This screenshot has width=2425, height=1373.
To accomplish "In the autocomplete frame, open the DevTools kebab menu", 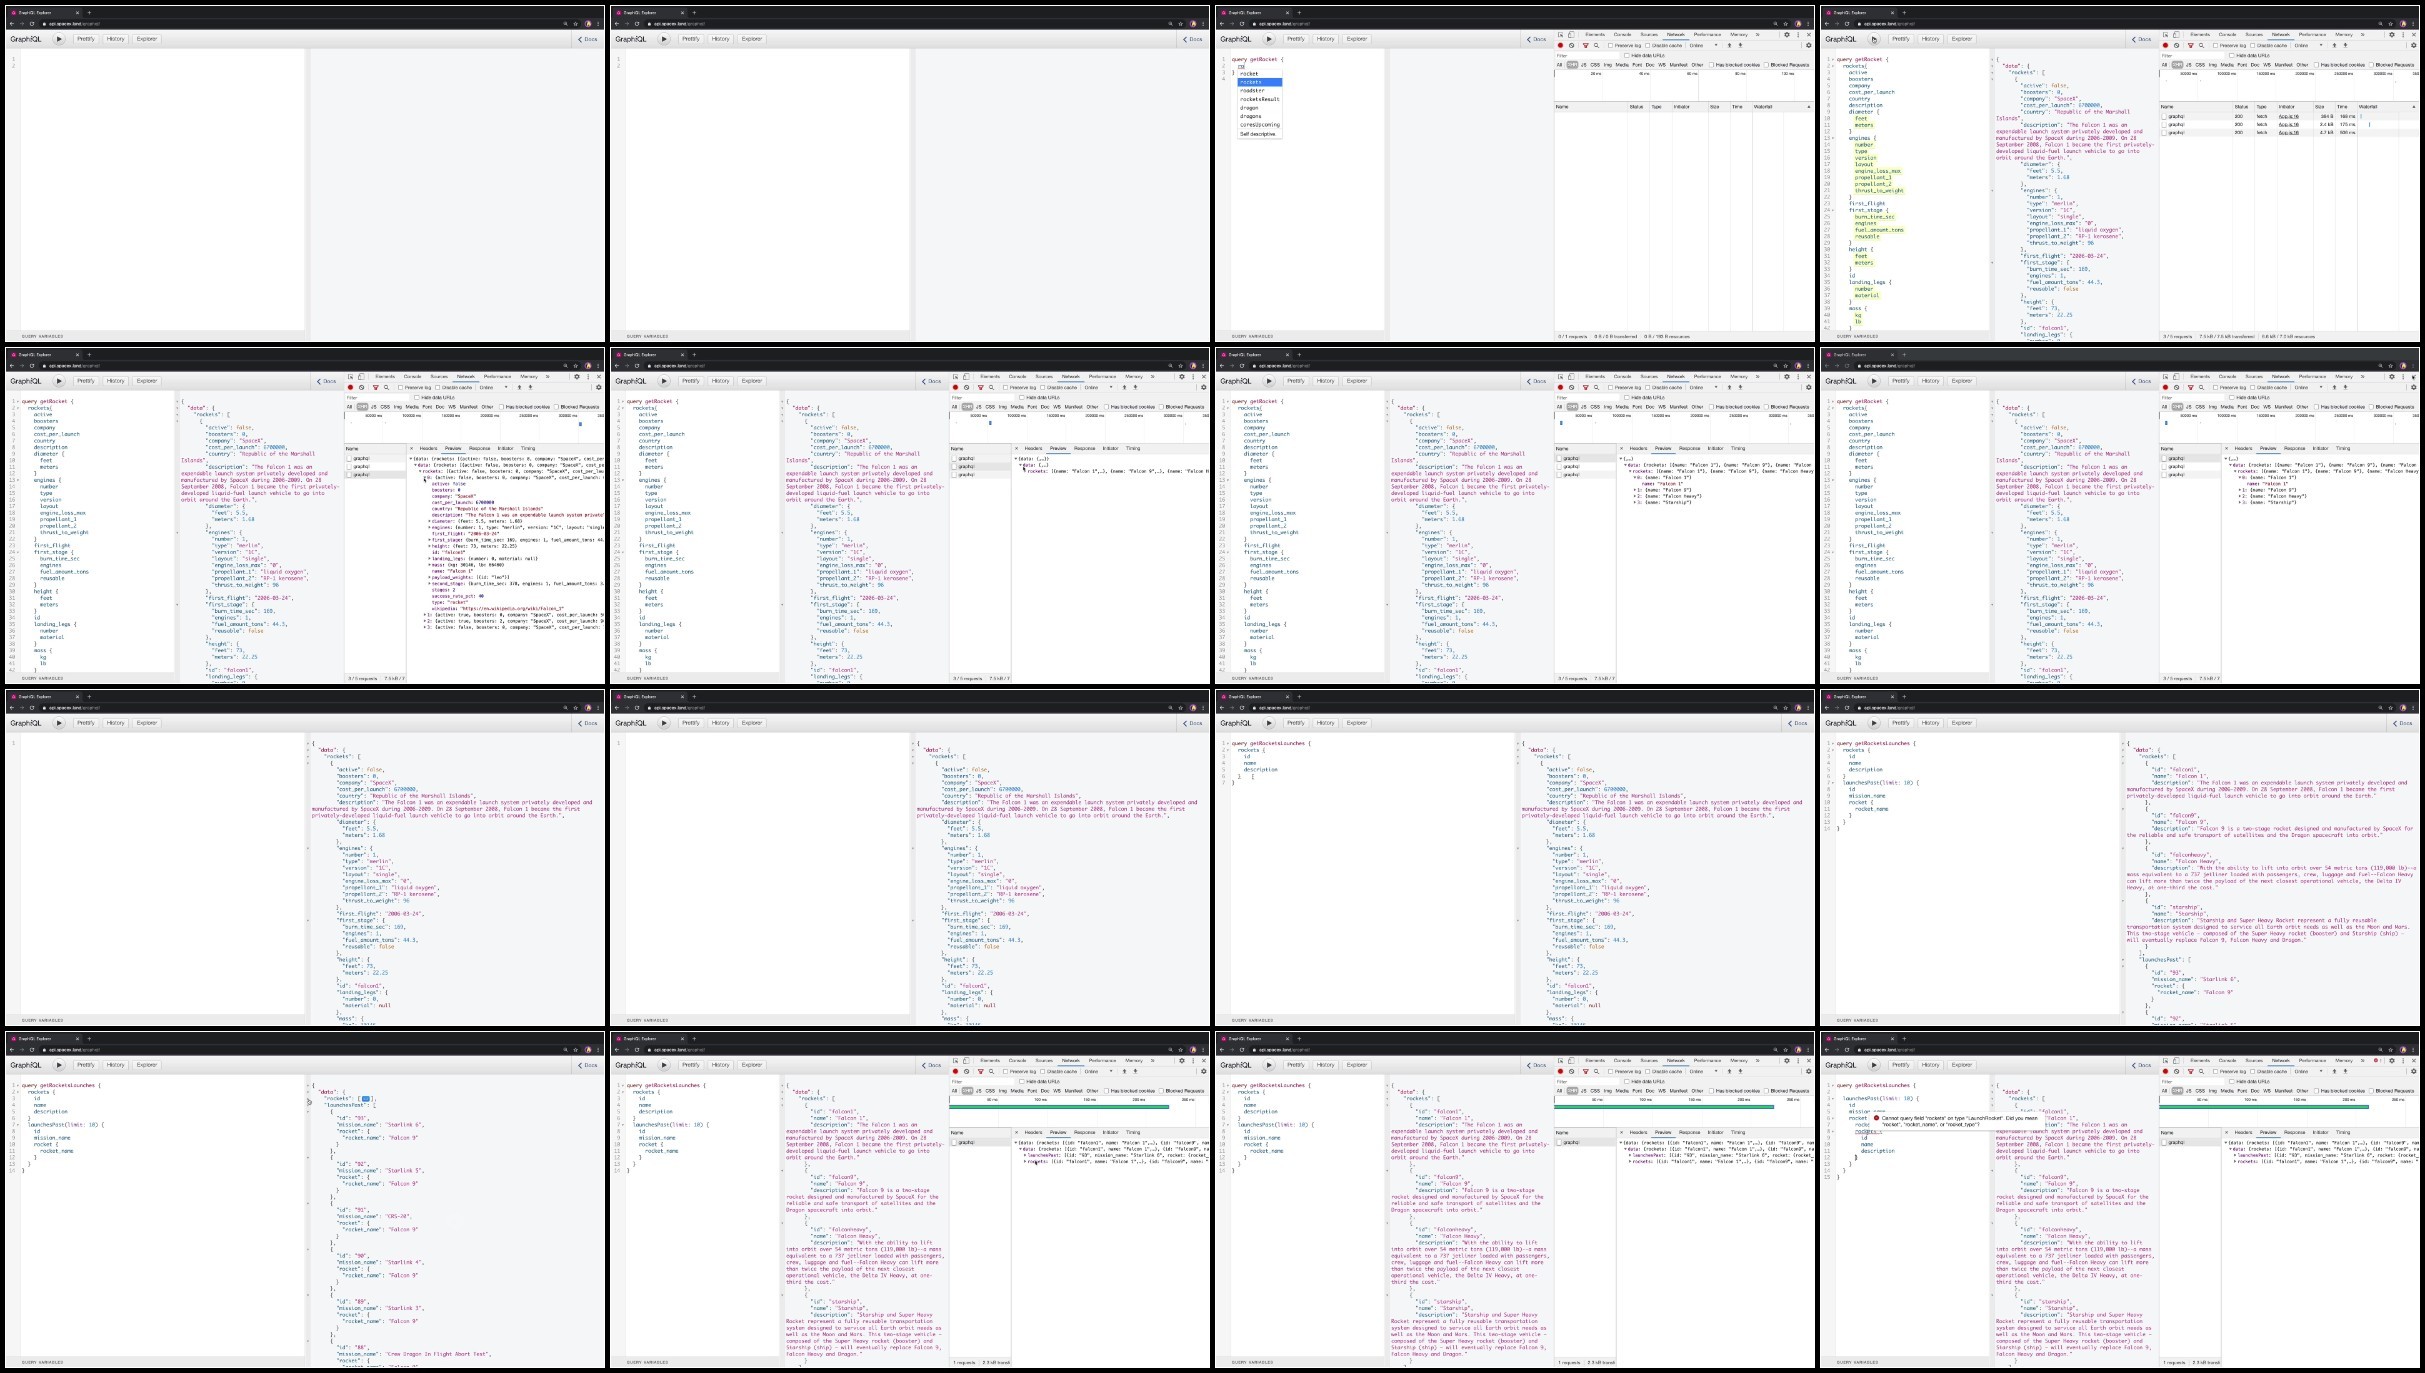I will (x=1798, y=35).
